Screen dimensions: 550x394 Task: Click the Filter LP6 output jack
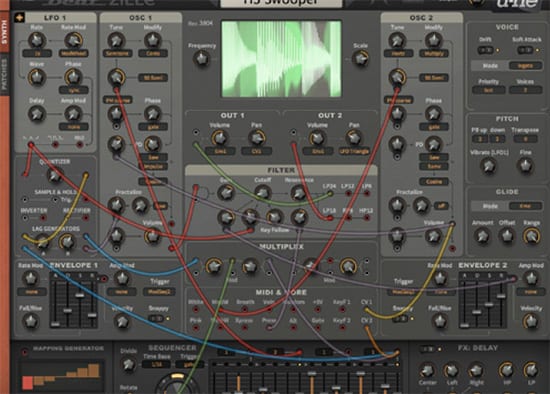click(x=367, y=193)
